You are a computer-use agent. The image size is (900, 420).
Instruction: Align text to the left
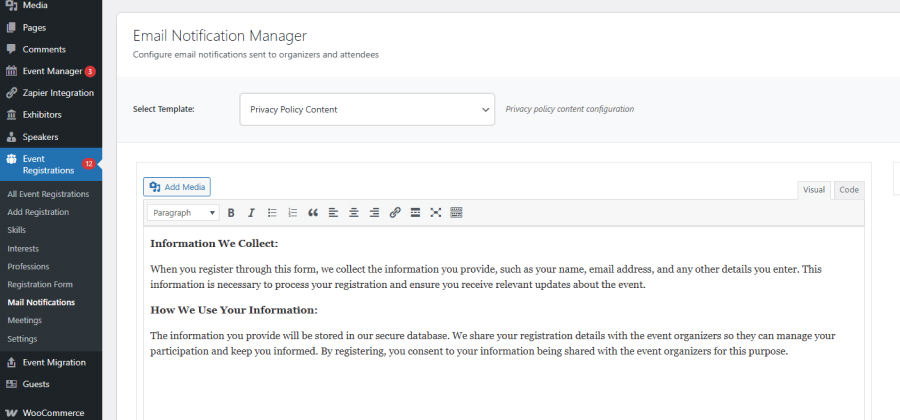click(x=333, y=213)
